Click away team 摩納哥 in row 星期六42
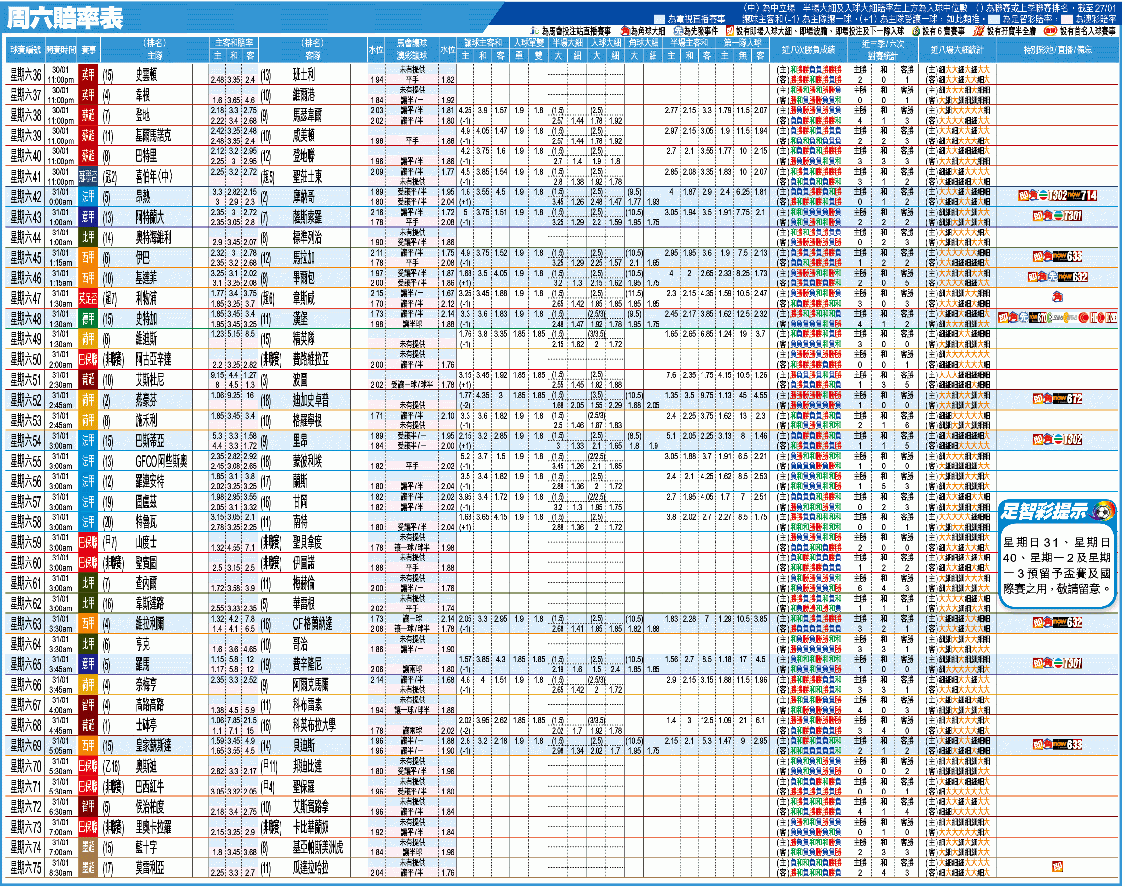 click(x=303, y=196)
